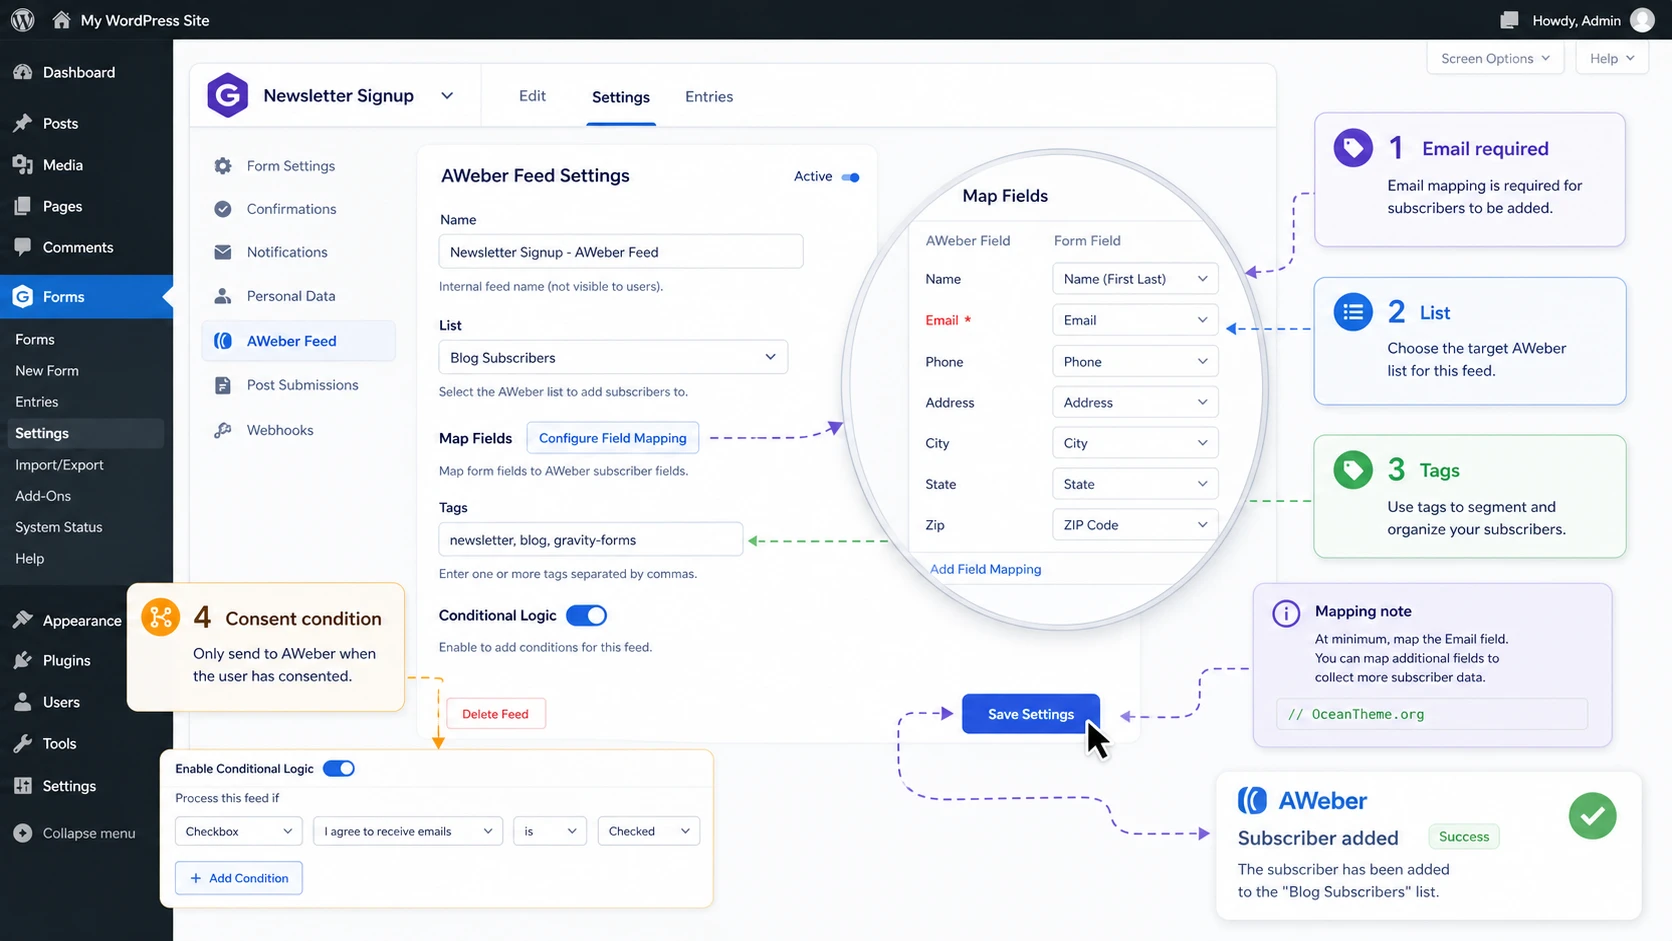Click the Notifications envelope icon

pos(223,252)
